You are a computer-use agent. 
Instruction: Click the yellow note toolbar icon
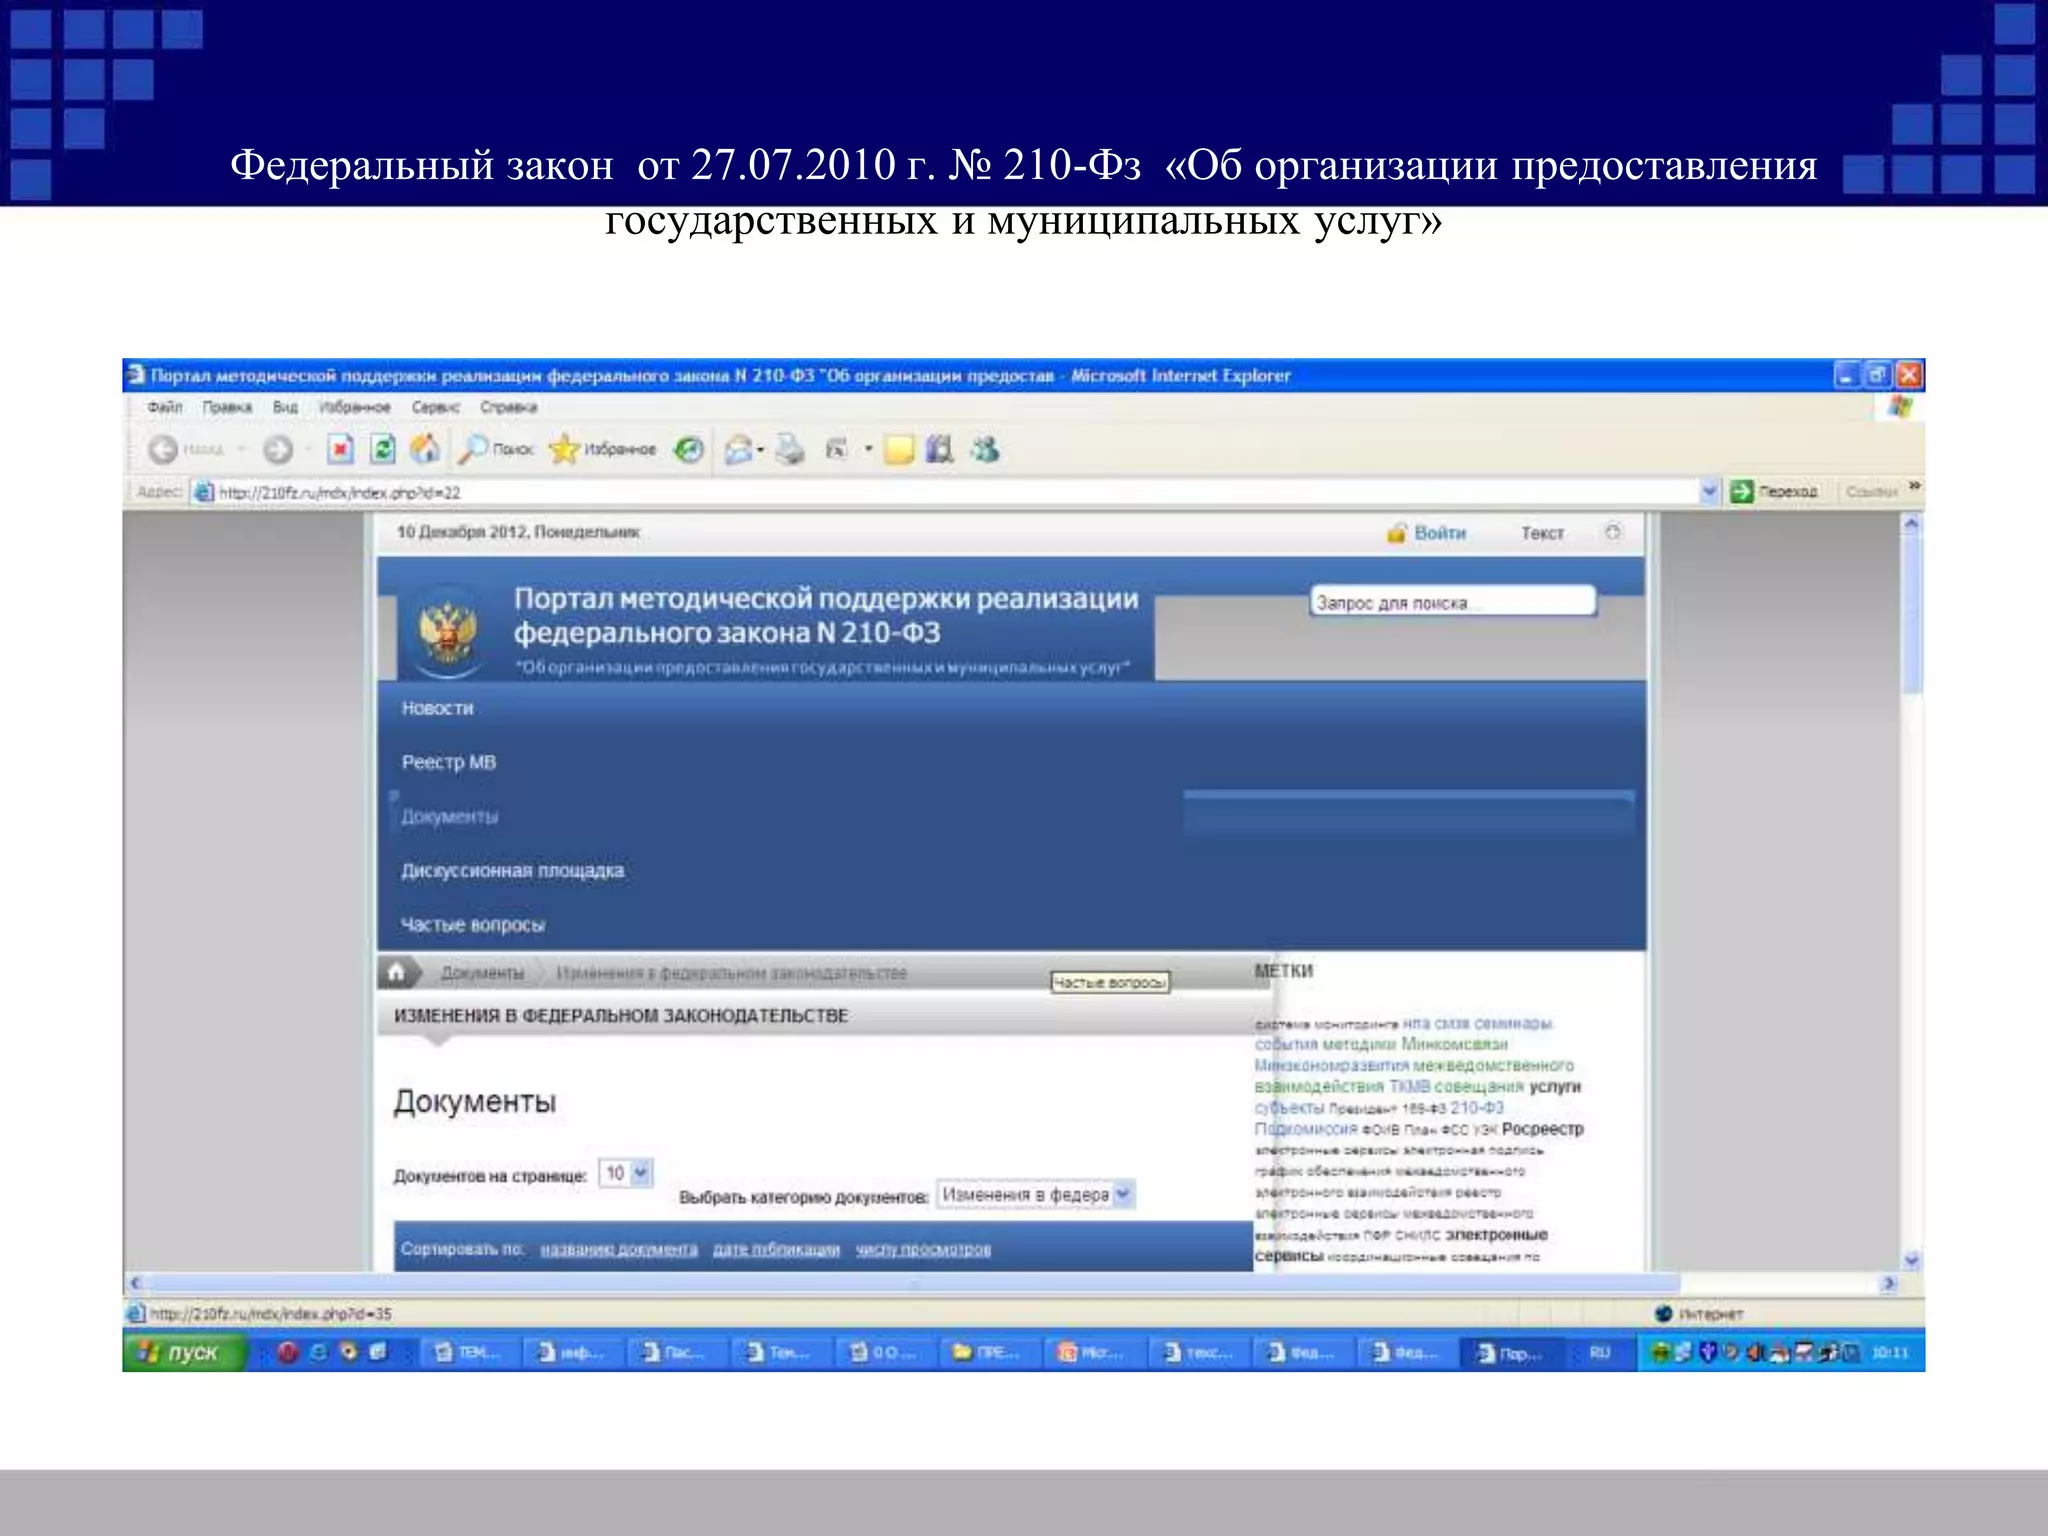coord(899,450)
